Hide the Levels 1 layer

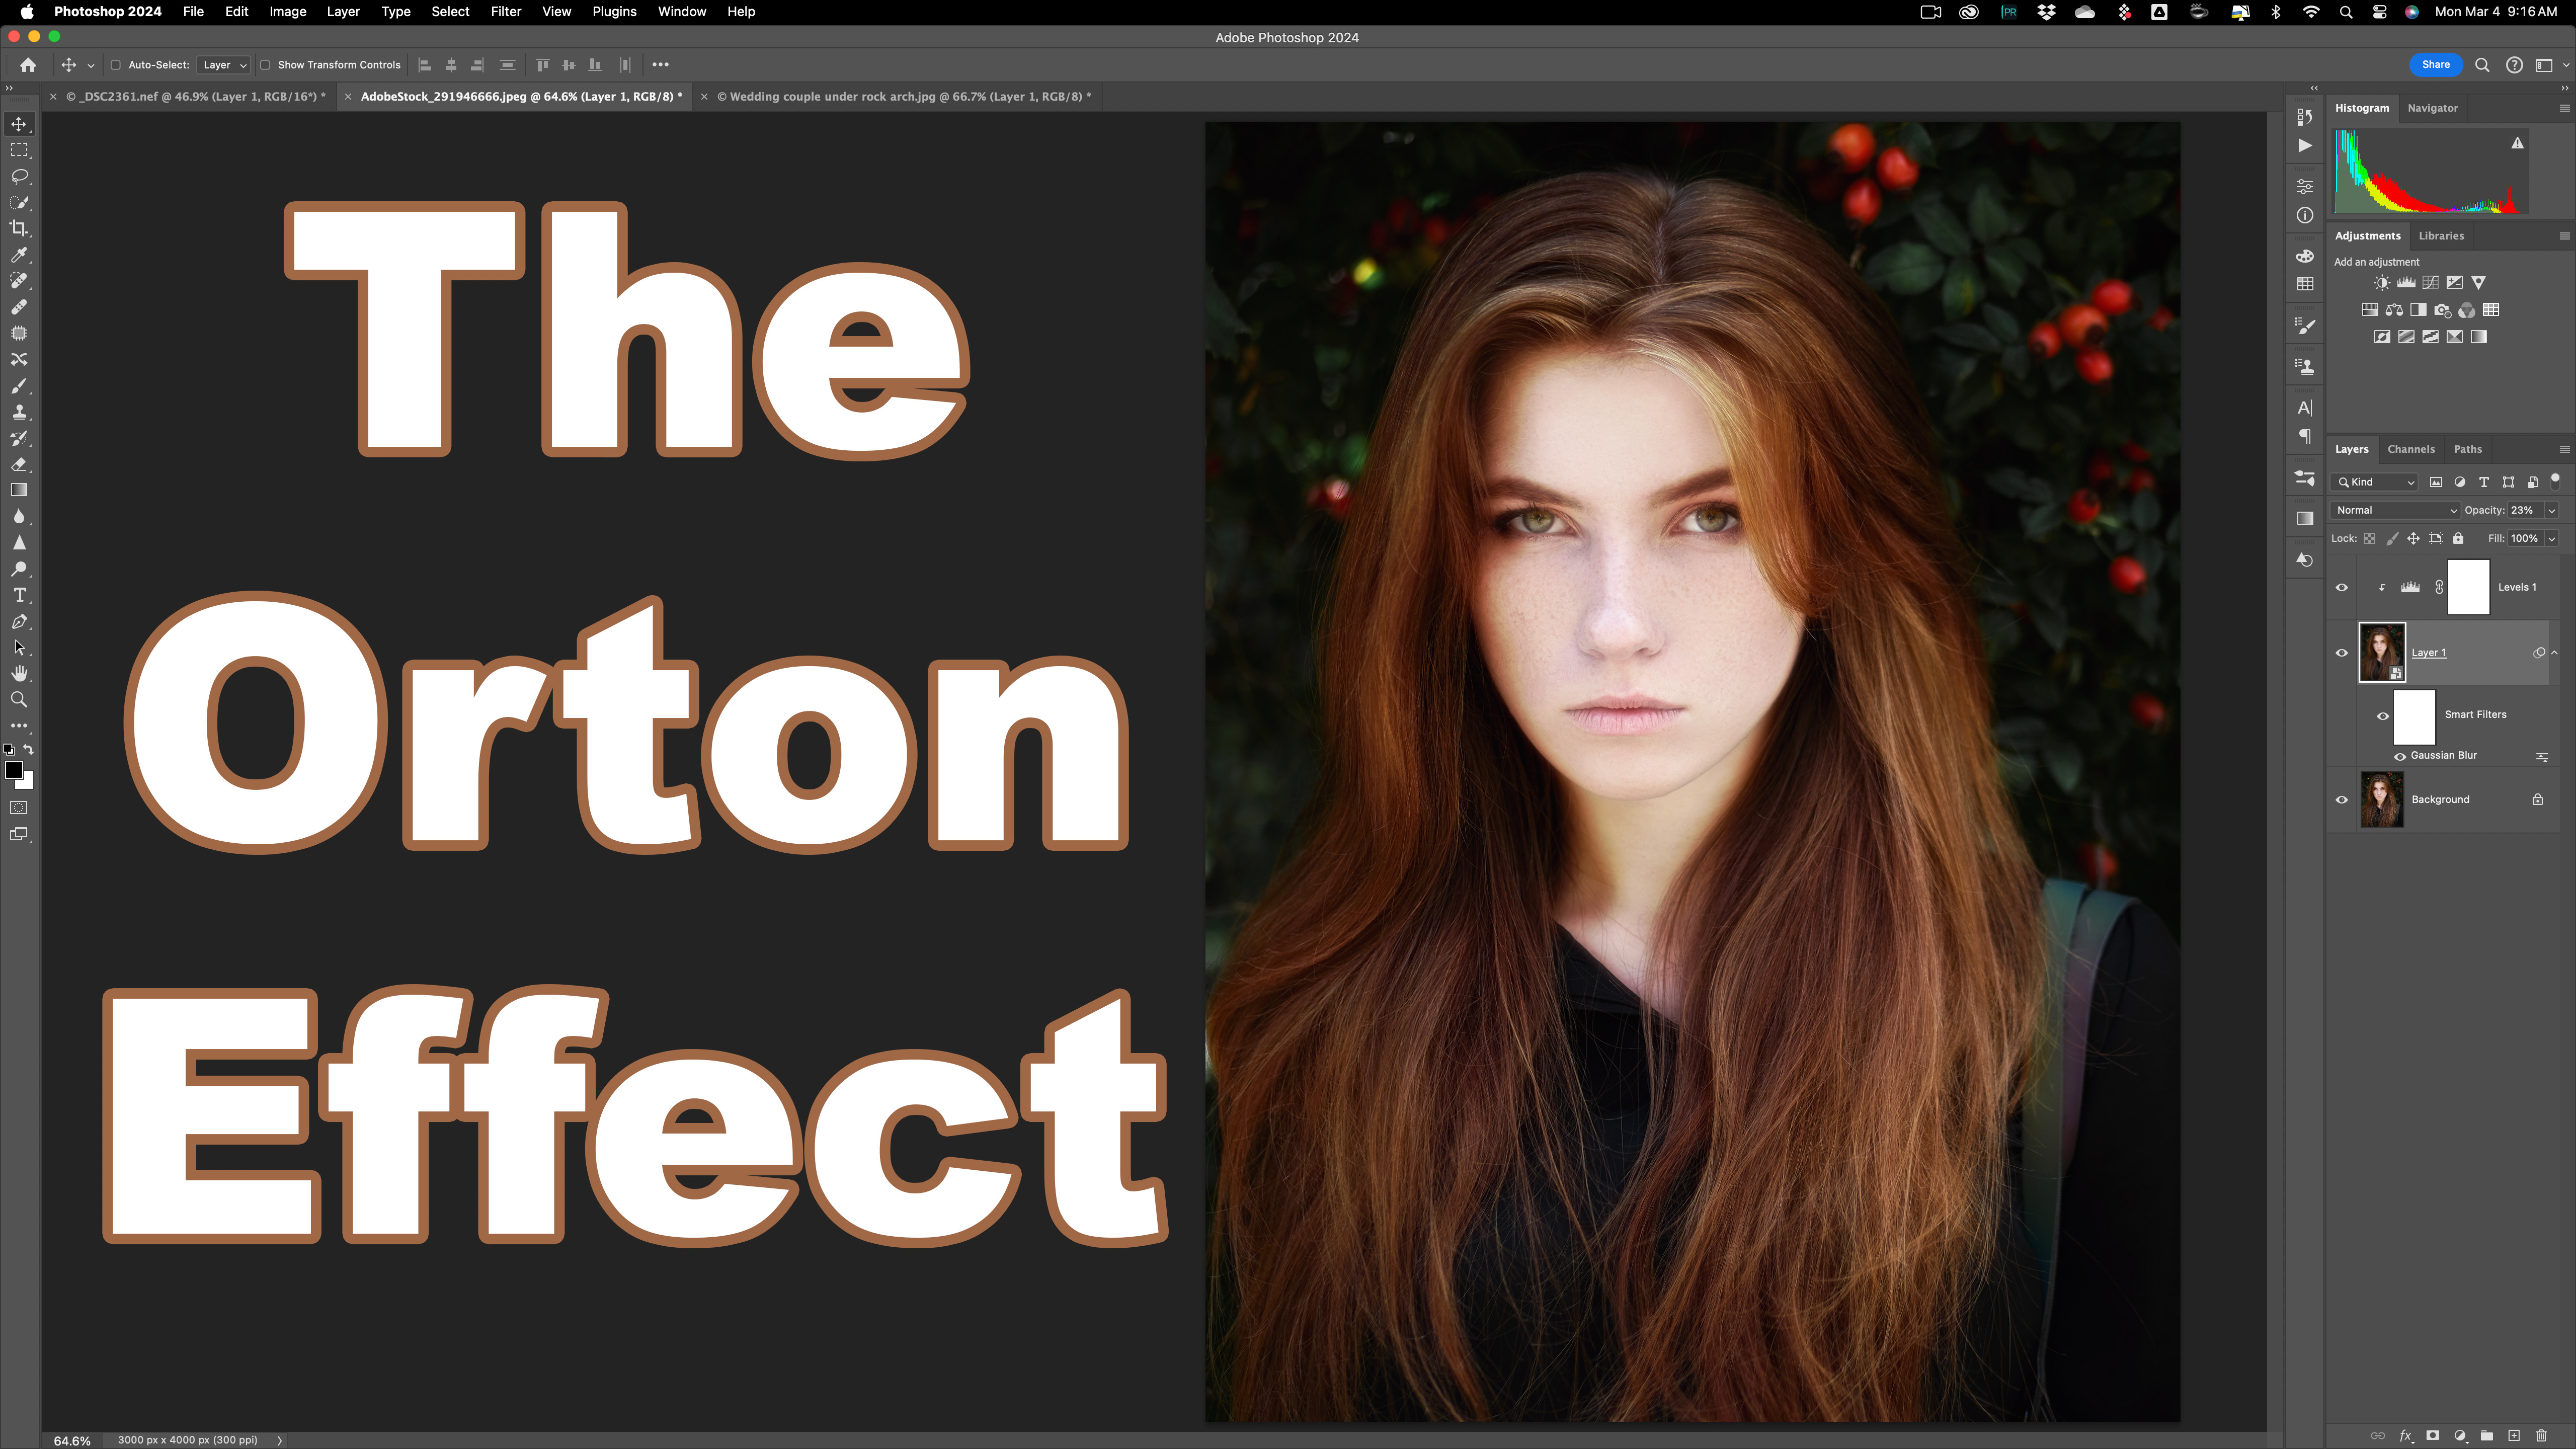(2342, 588)
